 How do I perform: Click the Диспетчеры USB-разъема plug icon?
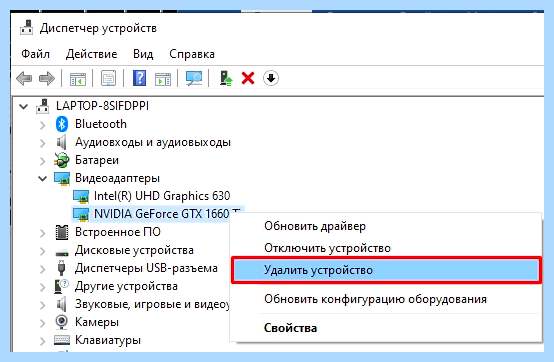pyautogui.click(x=61, y=268)
